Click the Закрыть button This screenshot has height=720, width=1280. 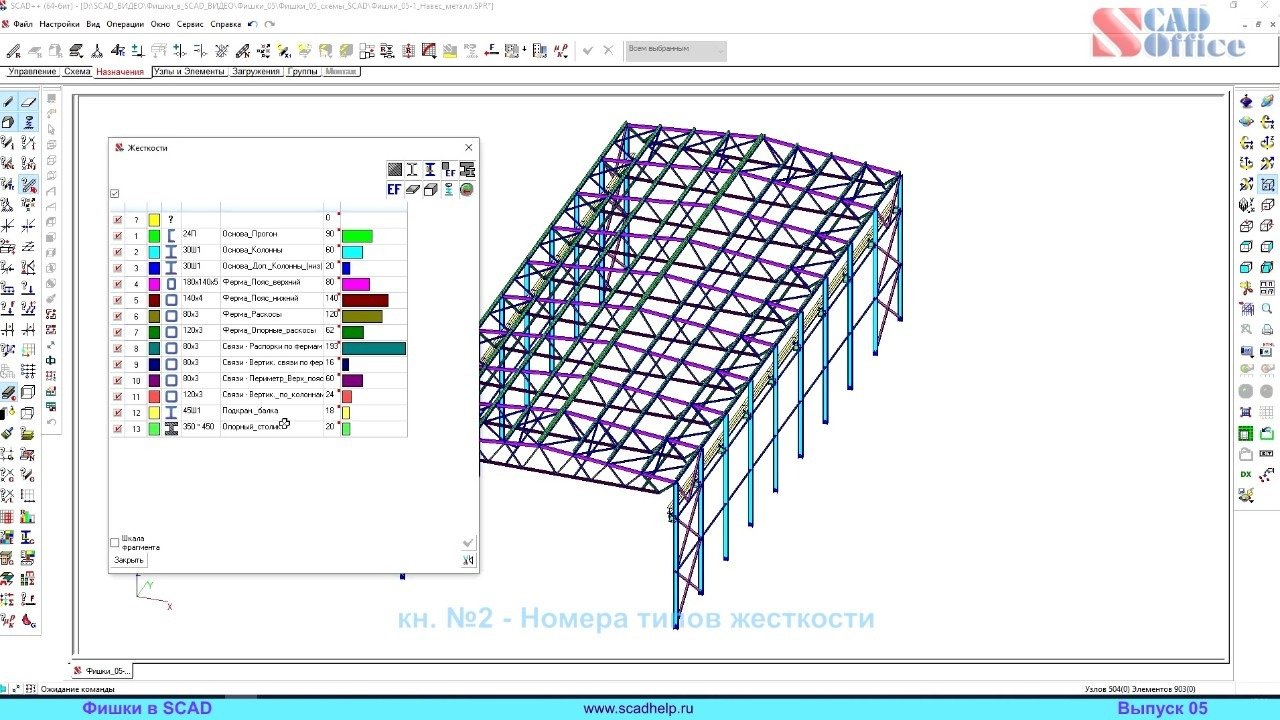point(129,560)
